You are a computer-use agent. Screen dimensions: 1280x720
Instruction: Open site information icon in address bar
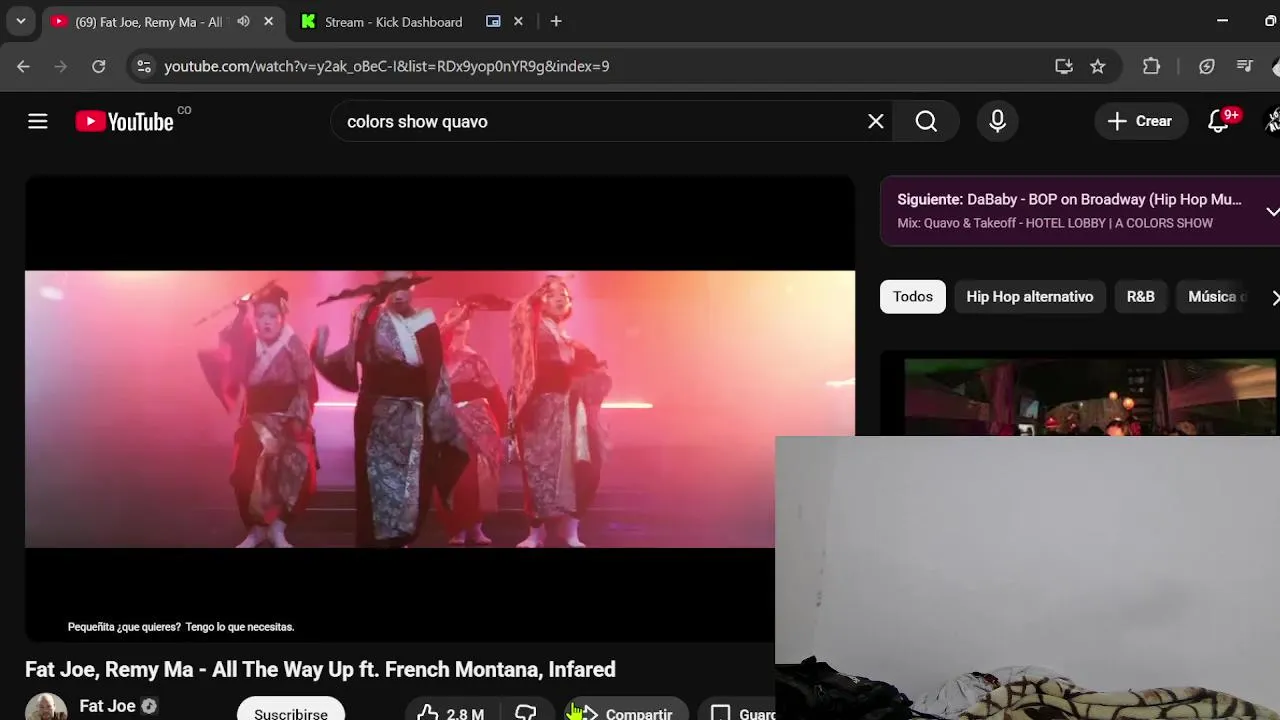(x=144, y=66)
